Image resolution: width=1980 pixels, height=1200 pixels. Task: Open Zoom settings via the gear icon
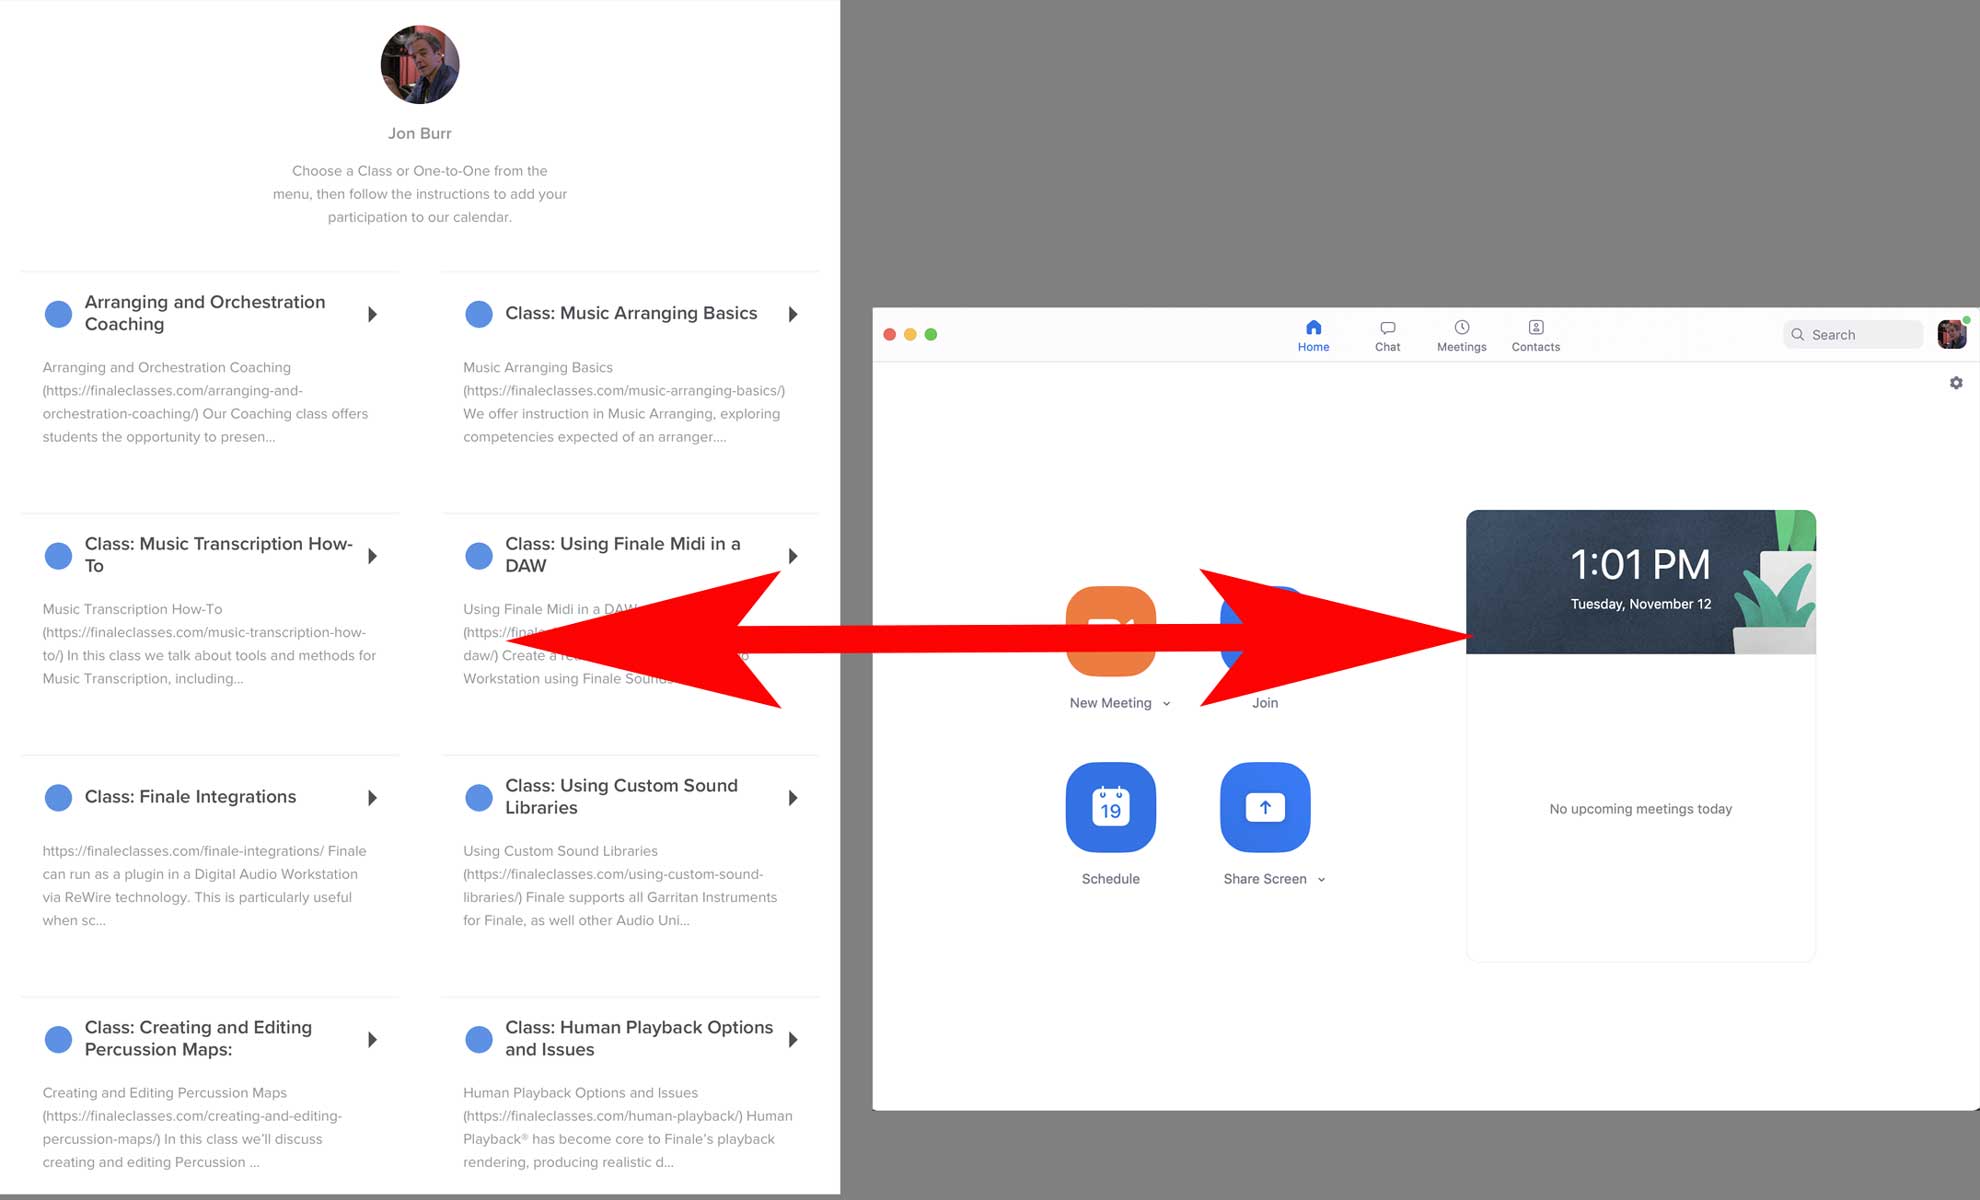click(x=1955, y=382)
